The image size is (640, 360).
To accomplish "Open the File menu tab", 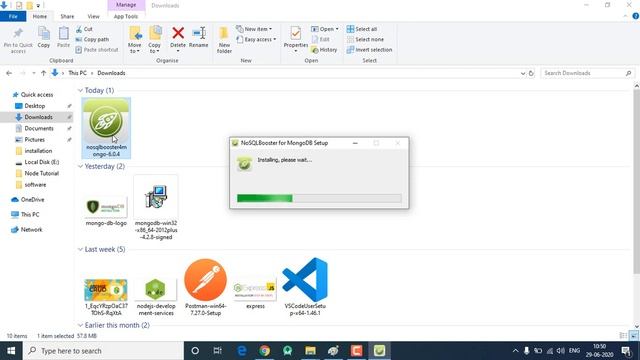I will click(x=13, y=16).
